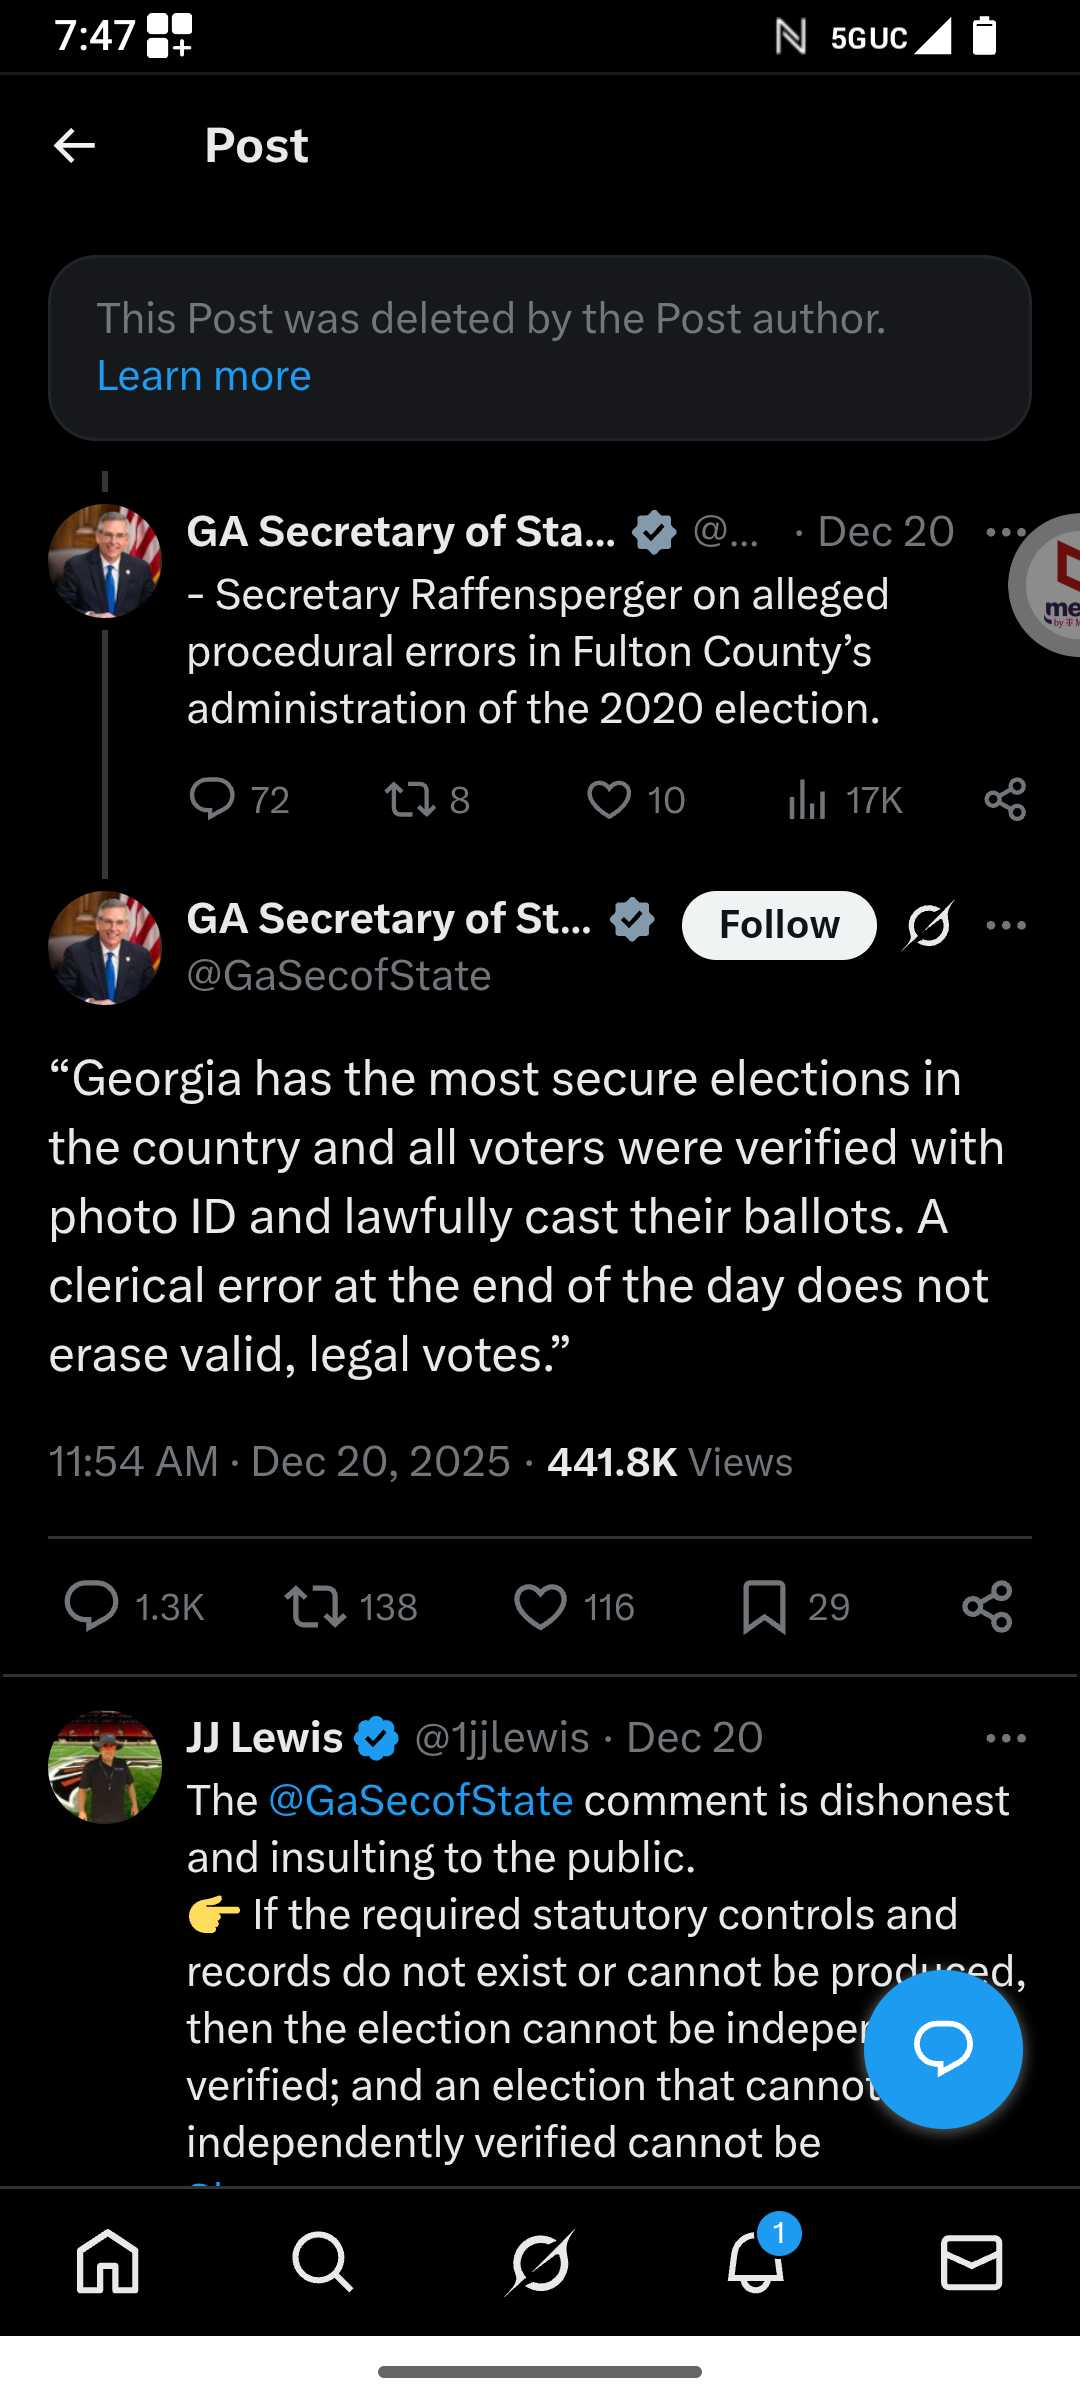Open JJ Lewis profile picture
The image size is (1080, 2408).
105,1767
